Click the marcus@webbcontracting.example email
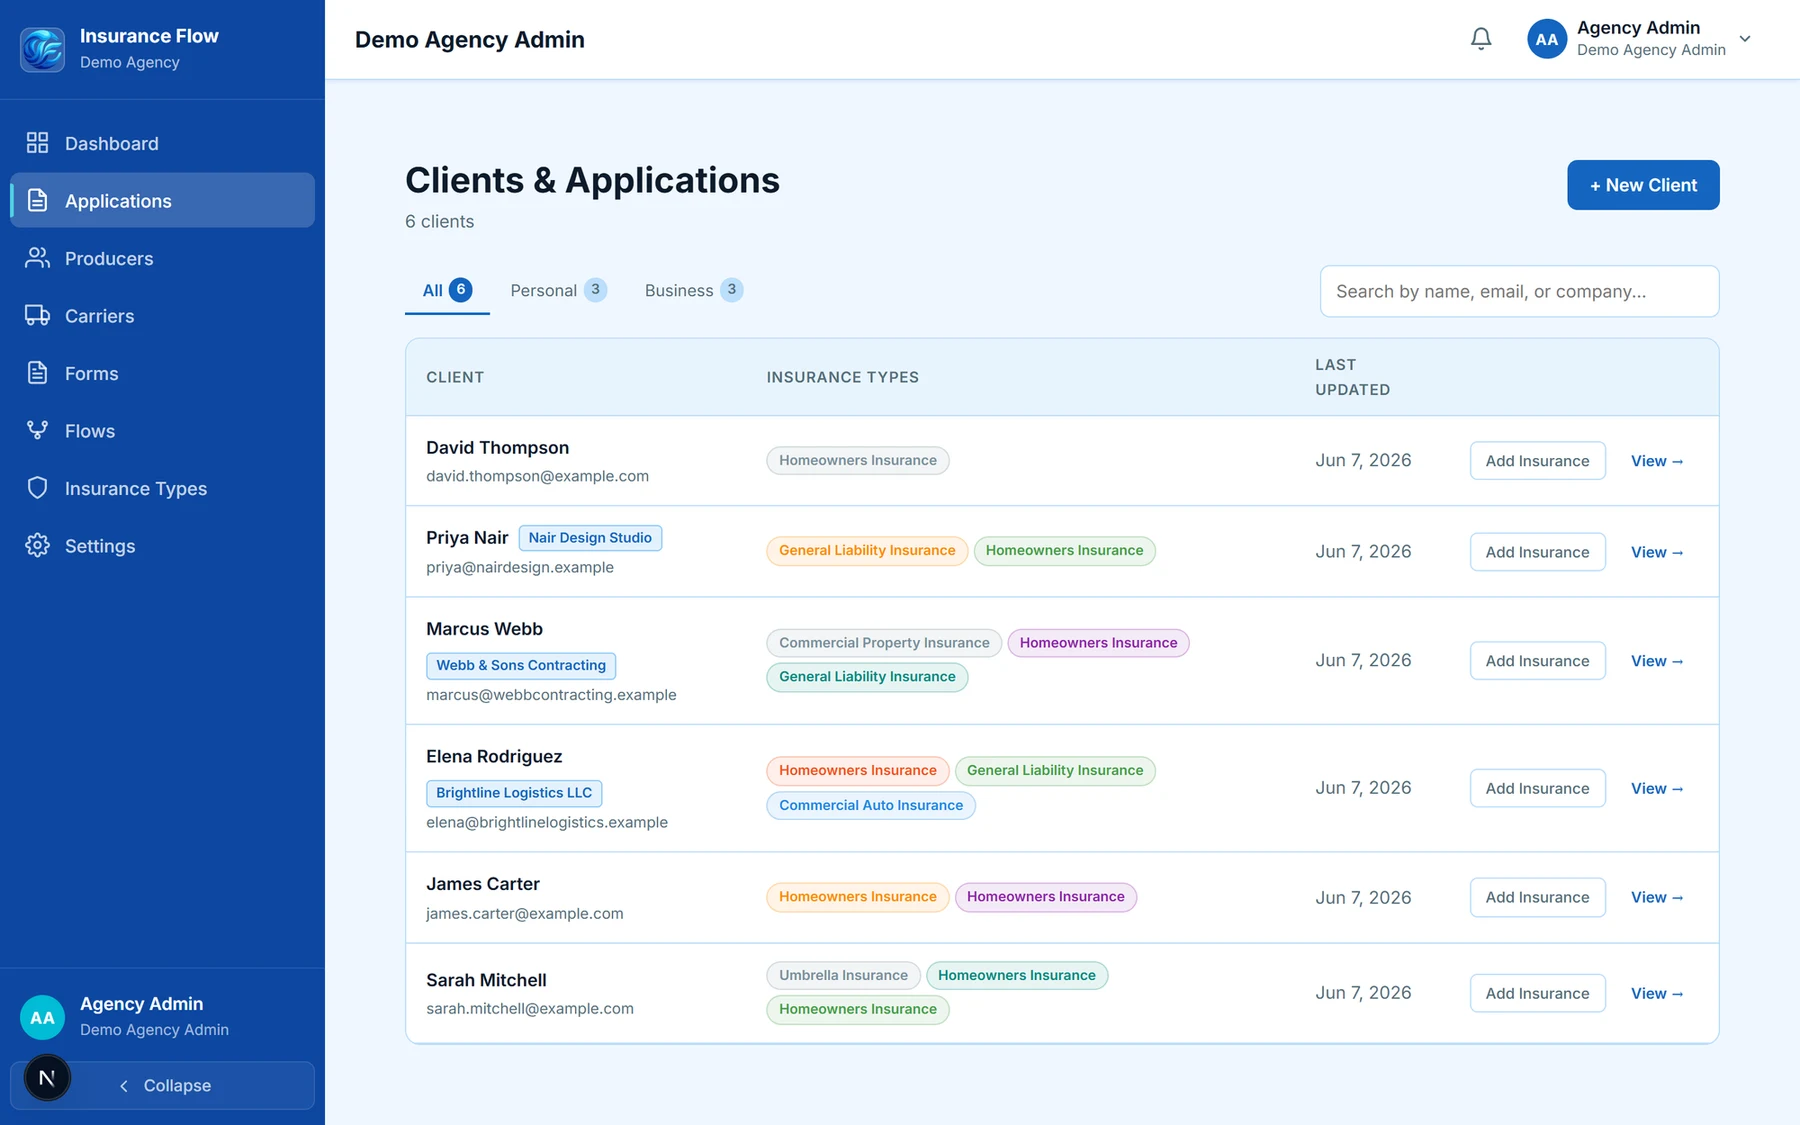Screen dimensions: 1800x1125 (551, 695)
